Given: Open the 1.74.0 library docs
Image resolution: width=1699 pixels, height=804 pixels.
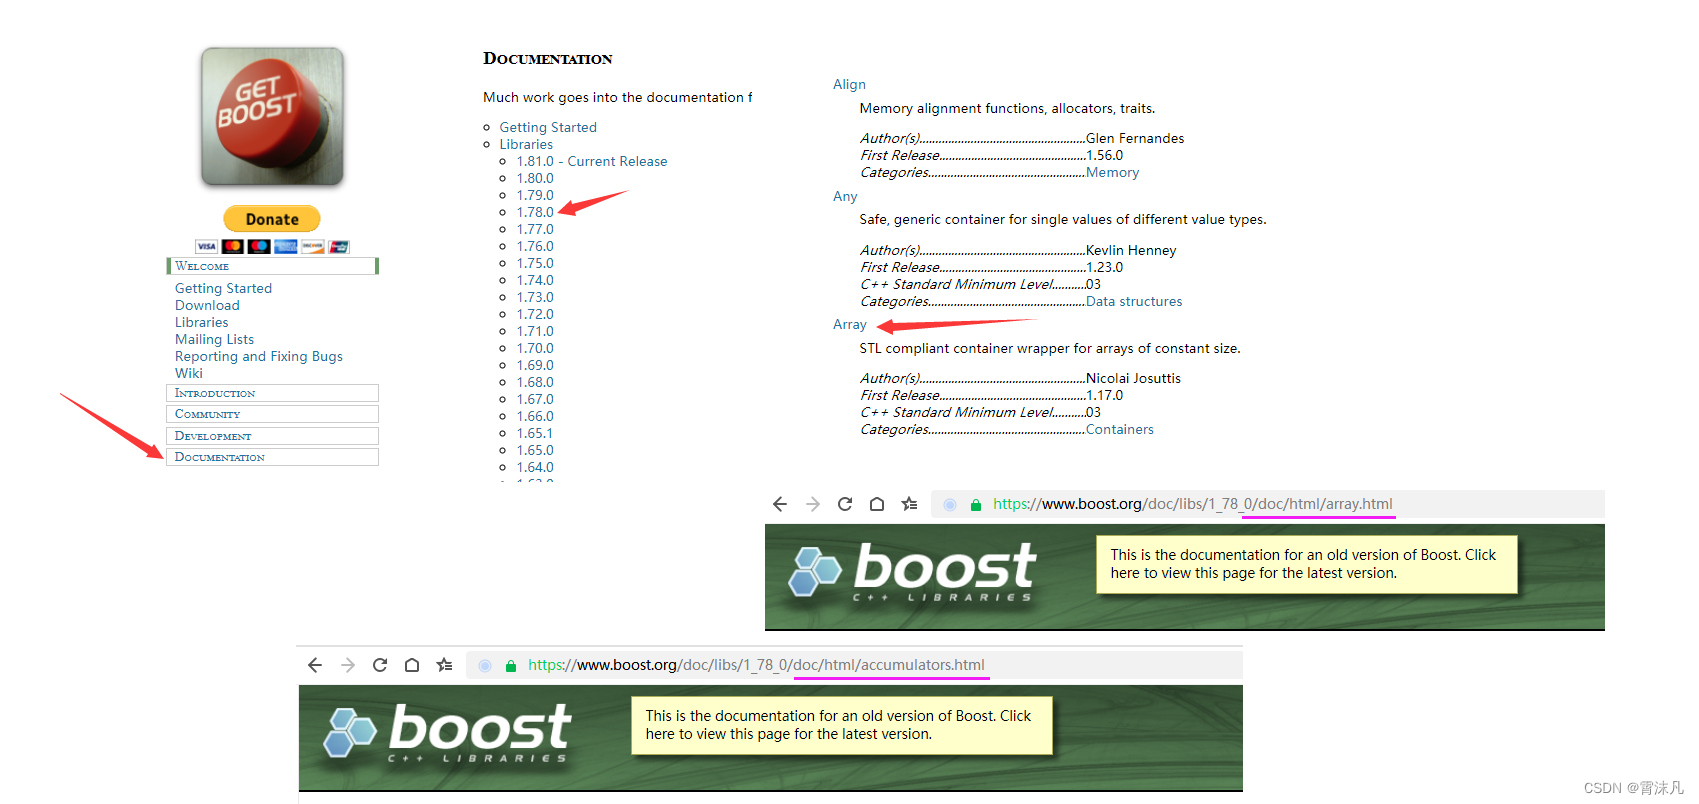Looking at the screenshot, I should coord(535,280).
